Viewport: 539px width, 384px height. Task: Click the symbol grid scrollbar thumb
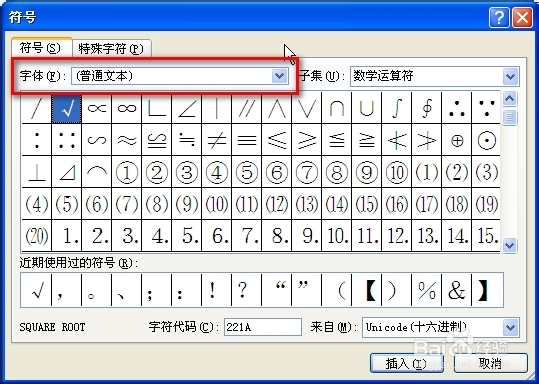tap(509, 117)
